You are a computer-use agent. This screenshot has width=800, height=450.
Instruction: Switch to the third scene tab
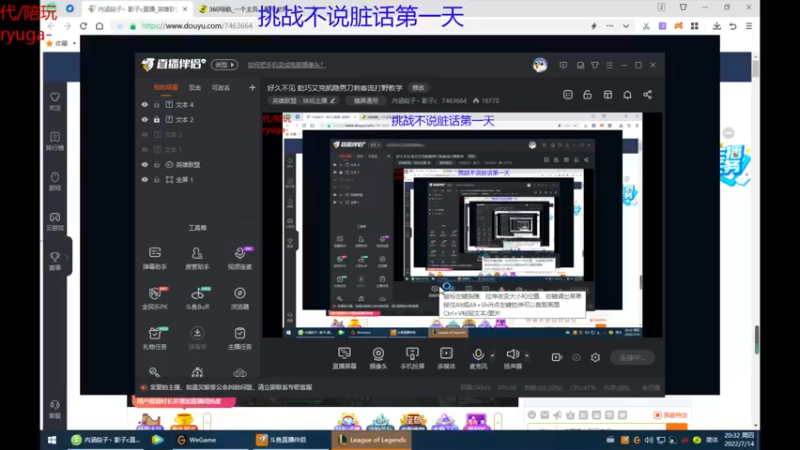(x=221, y=88)
